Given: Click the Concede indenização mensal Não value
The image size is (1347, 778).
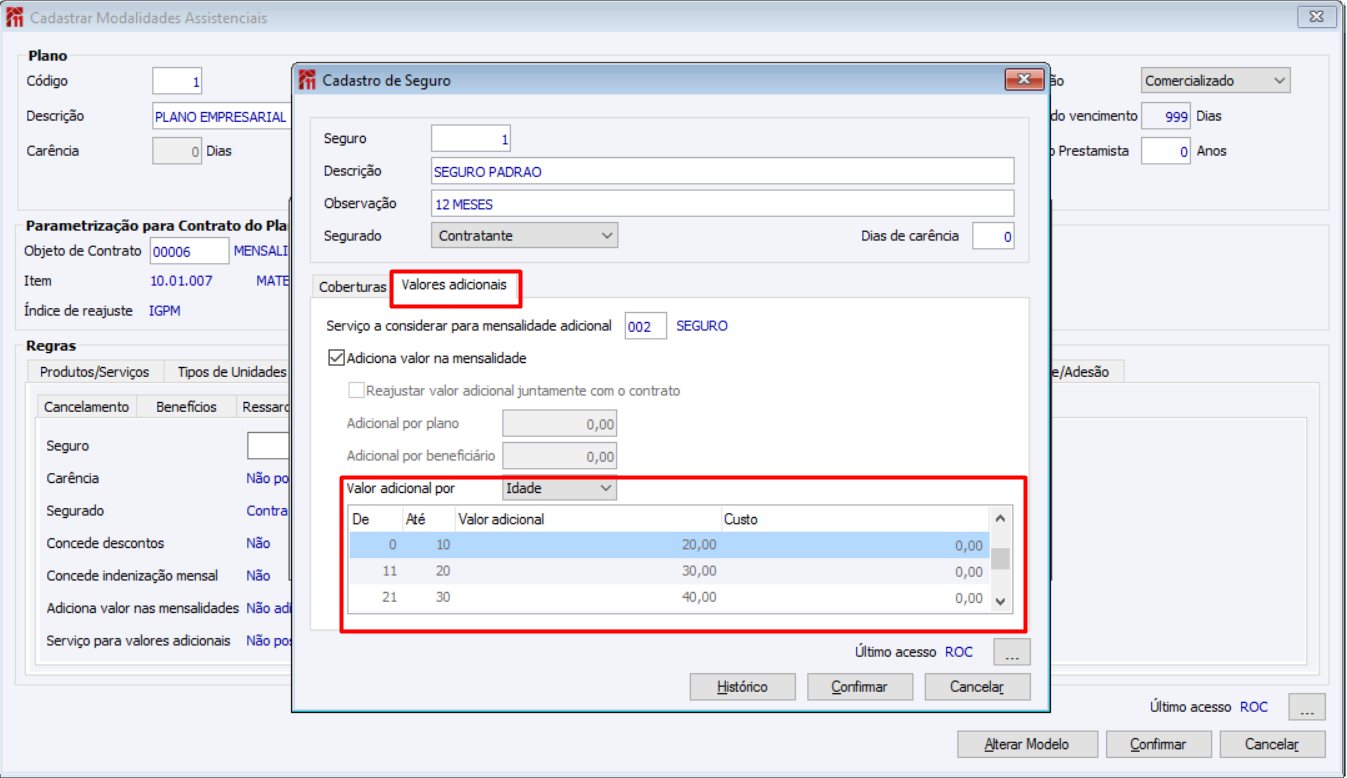Looking at the screenshot, I should pyautogui.click(x=258, y=576).
